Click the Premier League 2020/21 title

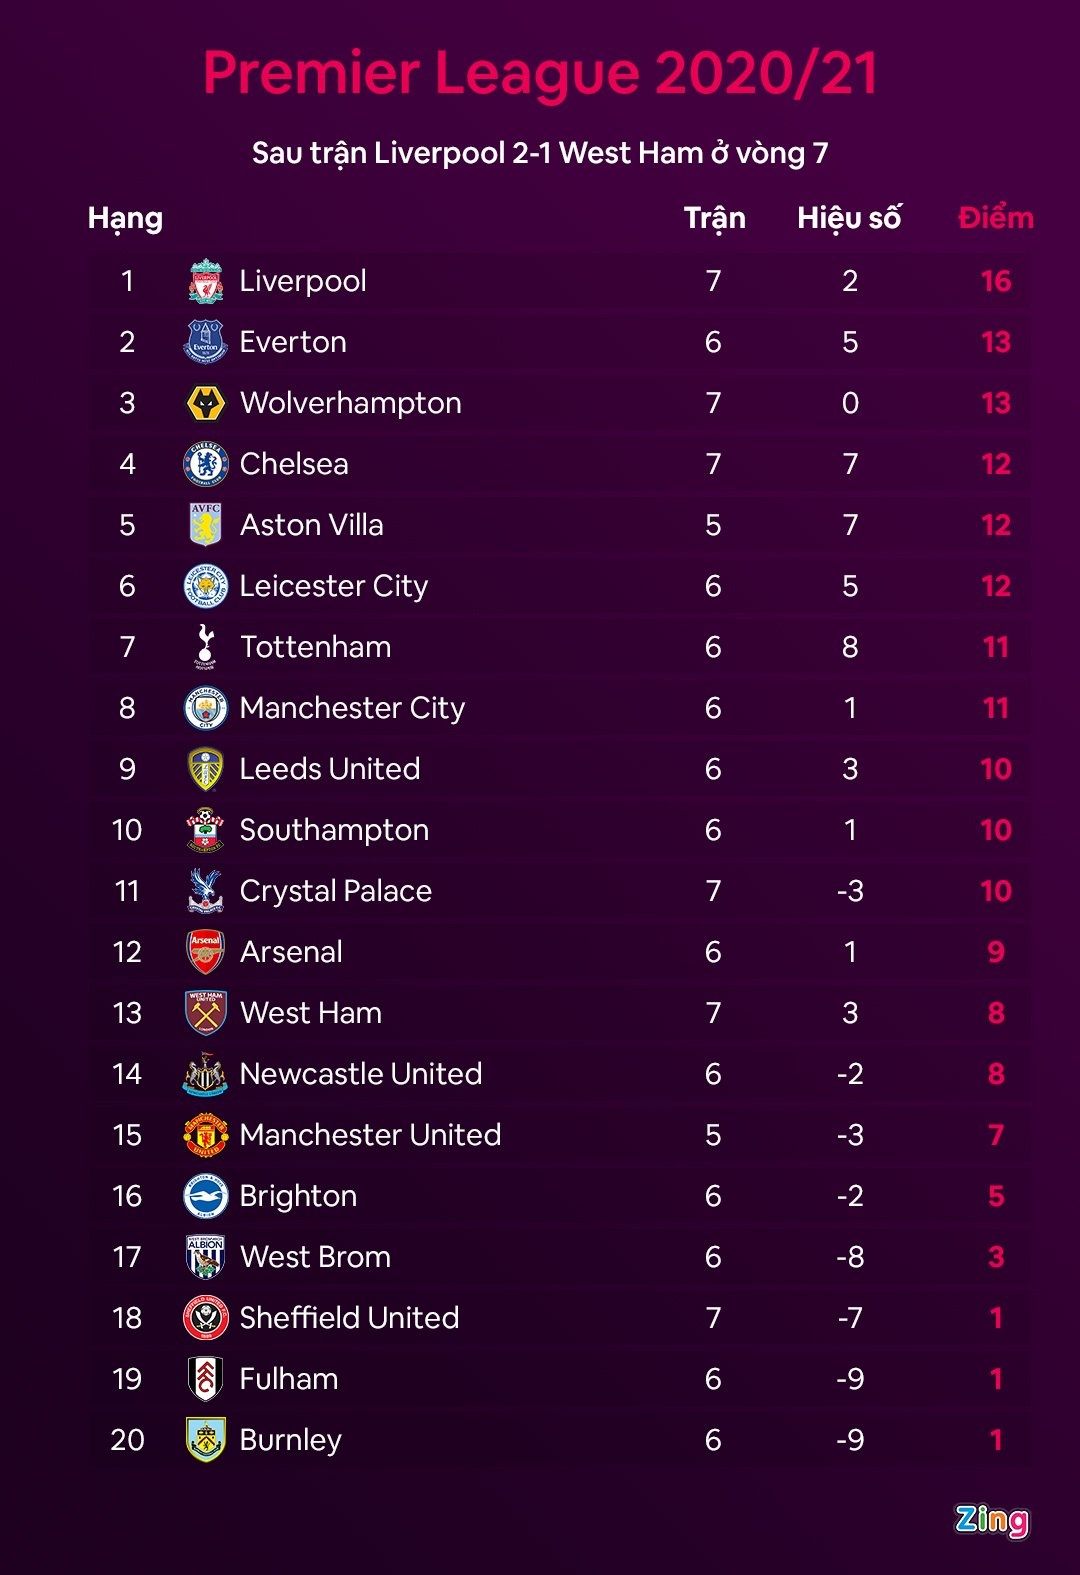pyautogui.click(x=540, y=73)
